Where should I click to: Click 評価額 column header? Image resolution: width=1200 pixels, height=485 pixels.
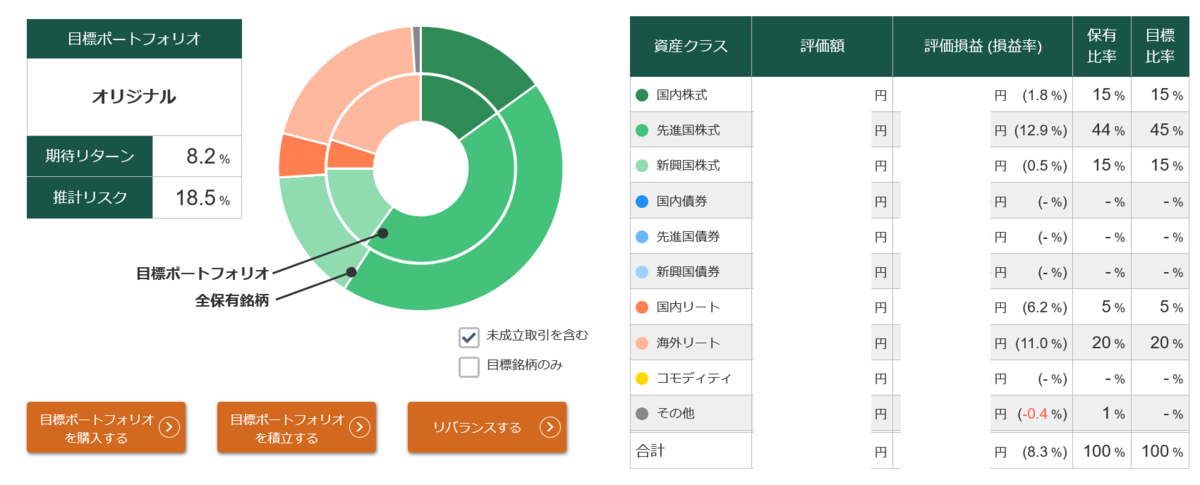(822, 46)
